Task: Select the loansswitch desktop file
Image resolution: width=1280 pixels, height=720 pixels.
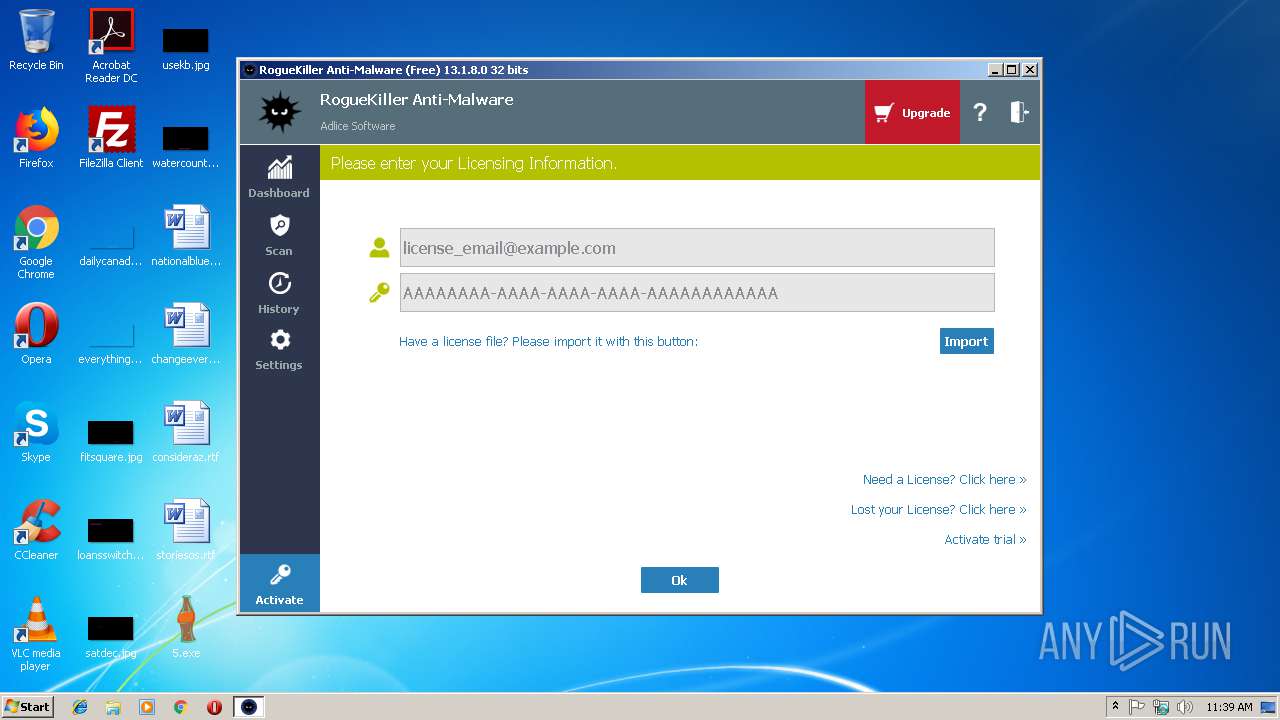Action: (111, 538)
